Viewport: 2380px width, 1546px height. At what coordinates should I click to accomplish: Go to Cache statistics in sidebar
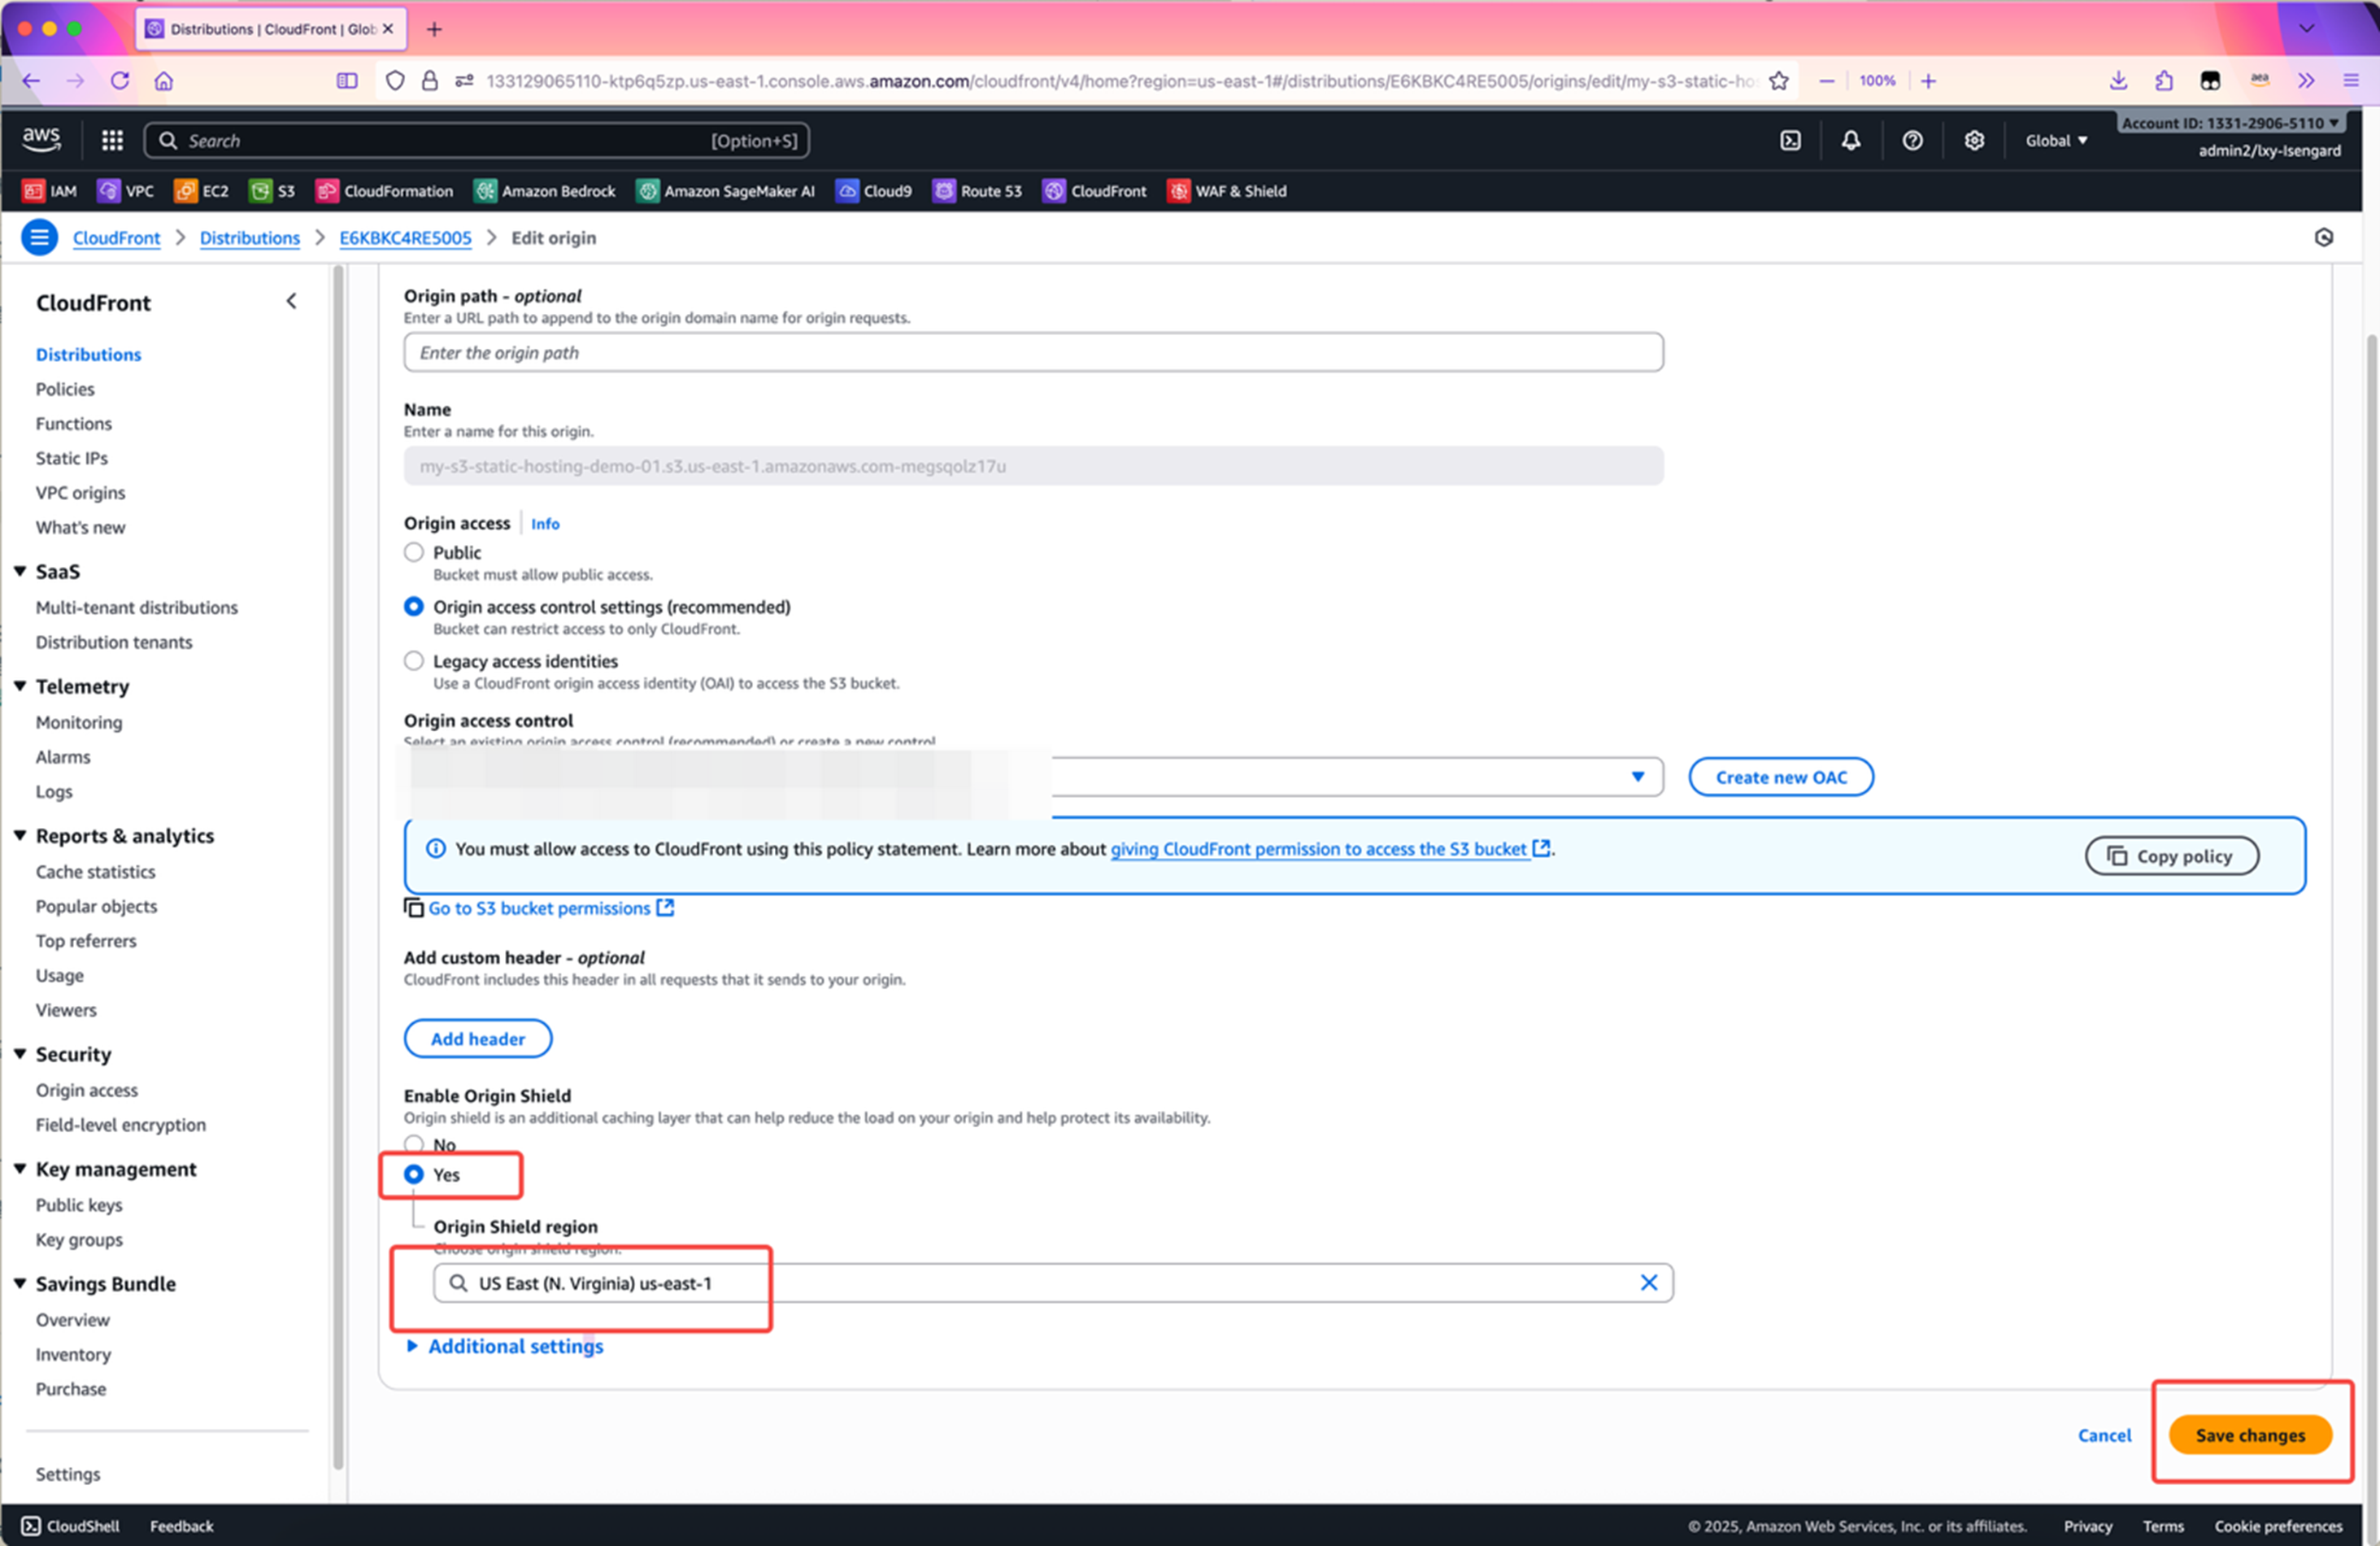click(96, 871)
